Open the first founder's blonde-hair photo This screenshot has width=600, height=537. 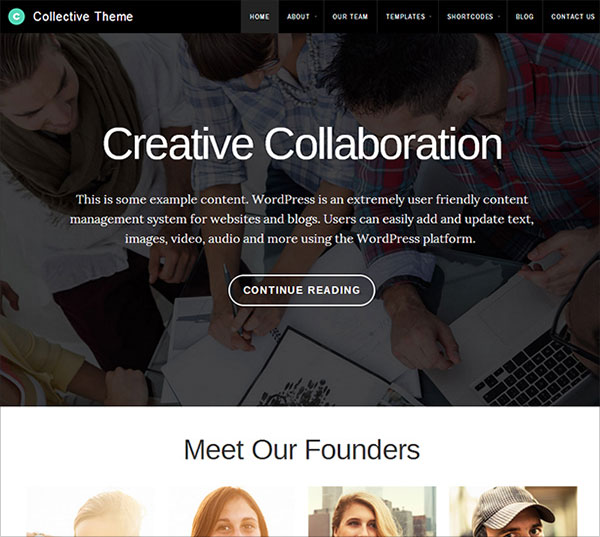(x=90, y=511)
